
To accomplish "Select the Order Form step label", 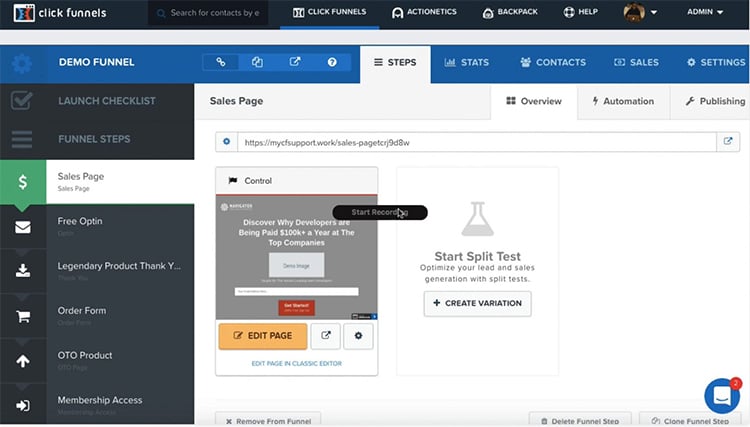I will [x=82, y=311].
